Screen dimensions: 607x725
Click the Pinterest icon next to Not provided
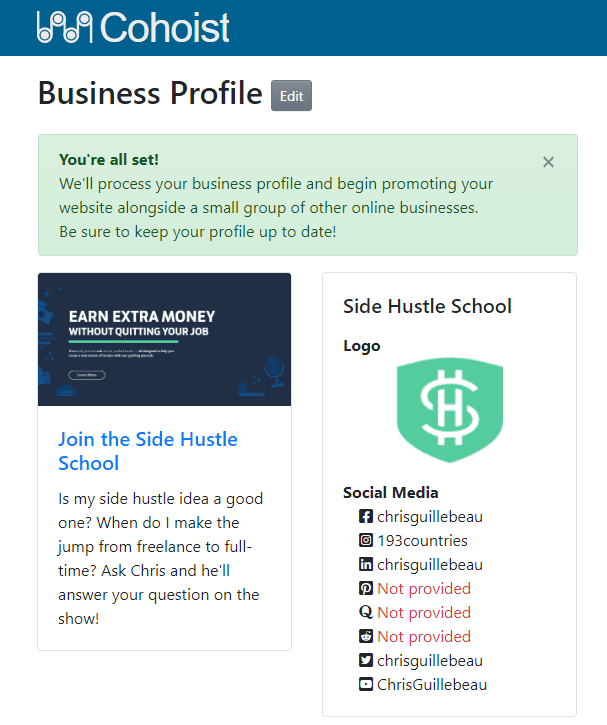pos(366,588)
